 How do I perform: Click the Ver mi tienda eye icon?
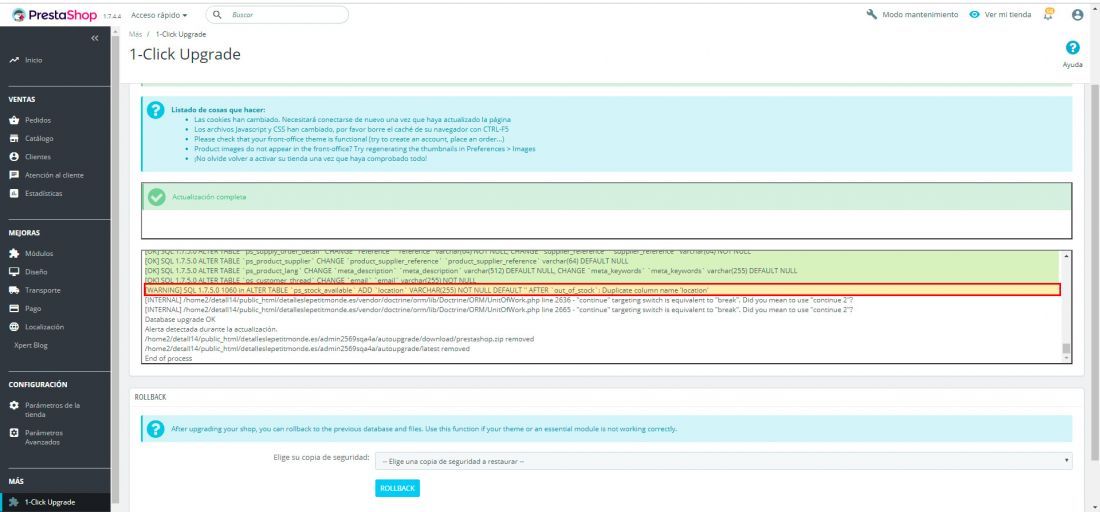[974, 14]
